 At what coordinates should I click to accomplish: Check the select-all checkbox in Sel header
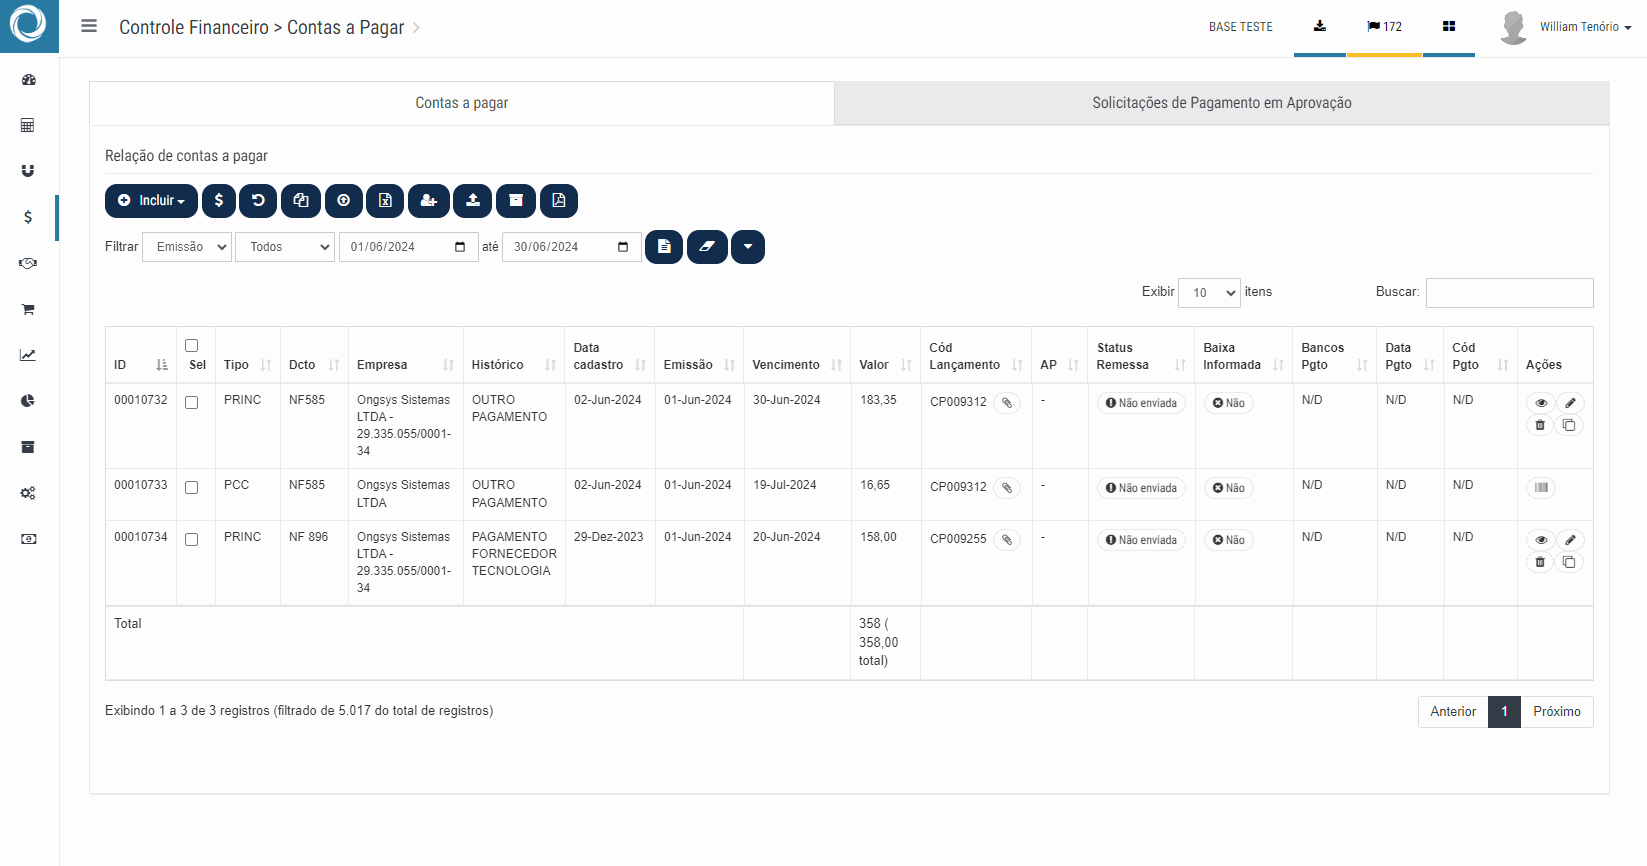[192, 346]
